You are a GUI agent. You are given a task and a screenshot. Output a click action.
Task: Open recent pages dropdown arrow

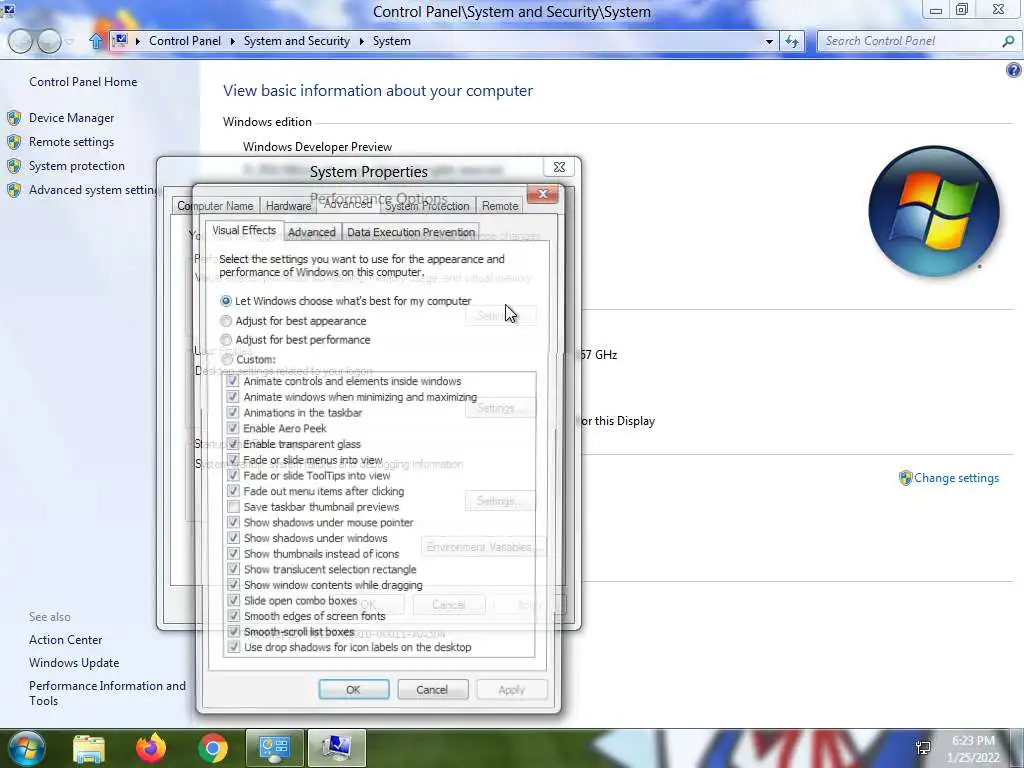pos(70,42)
